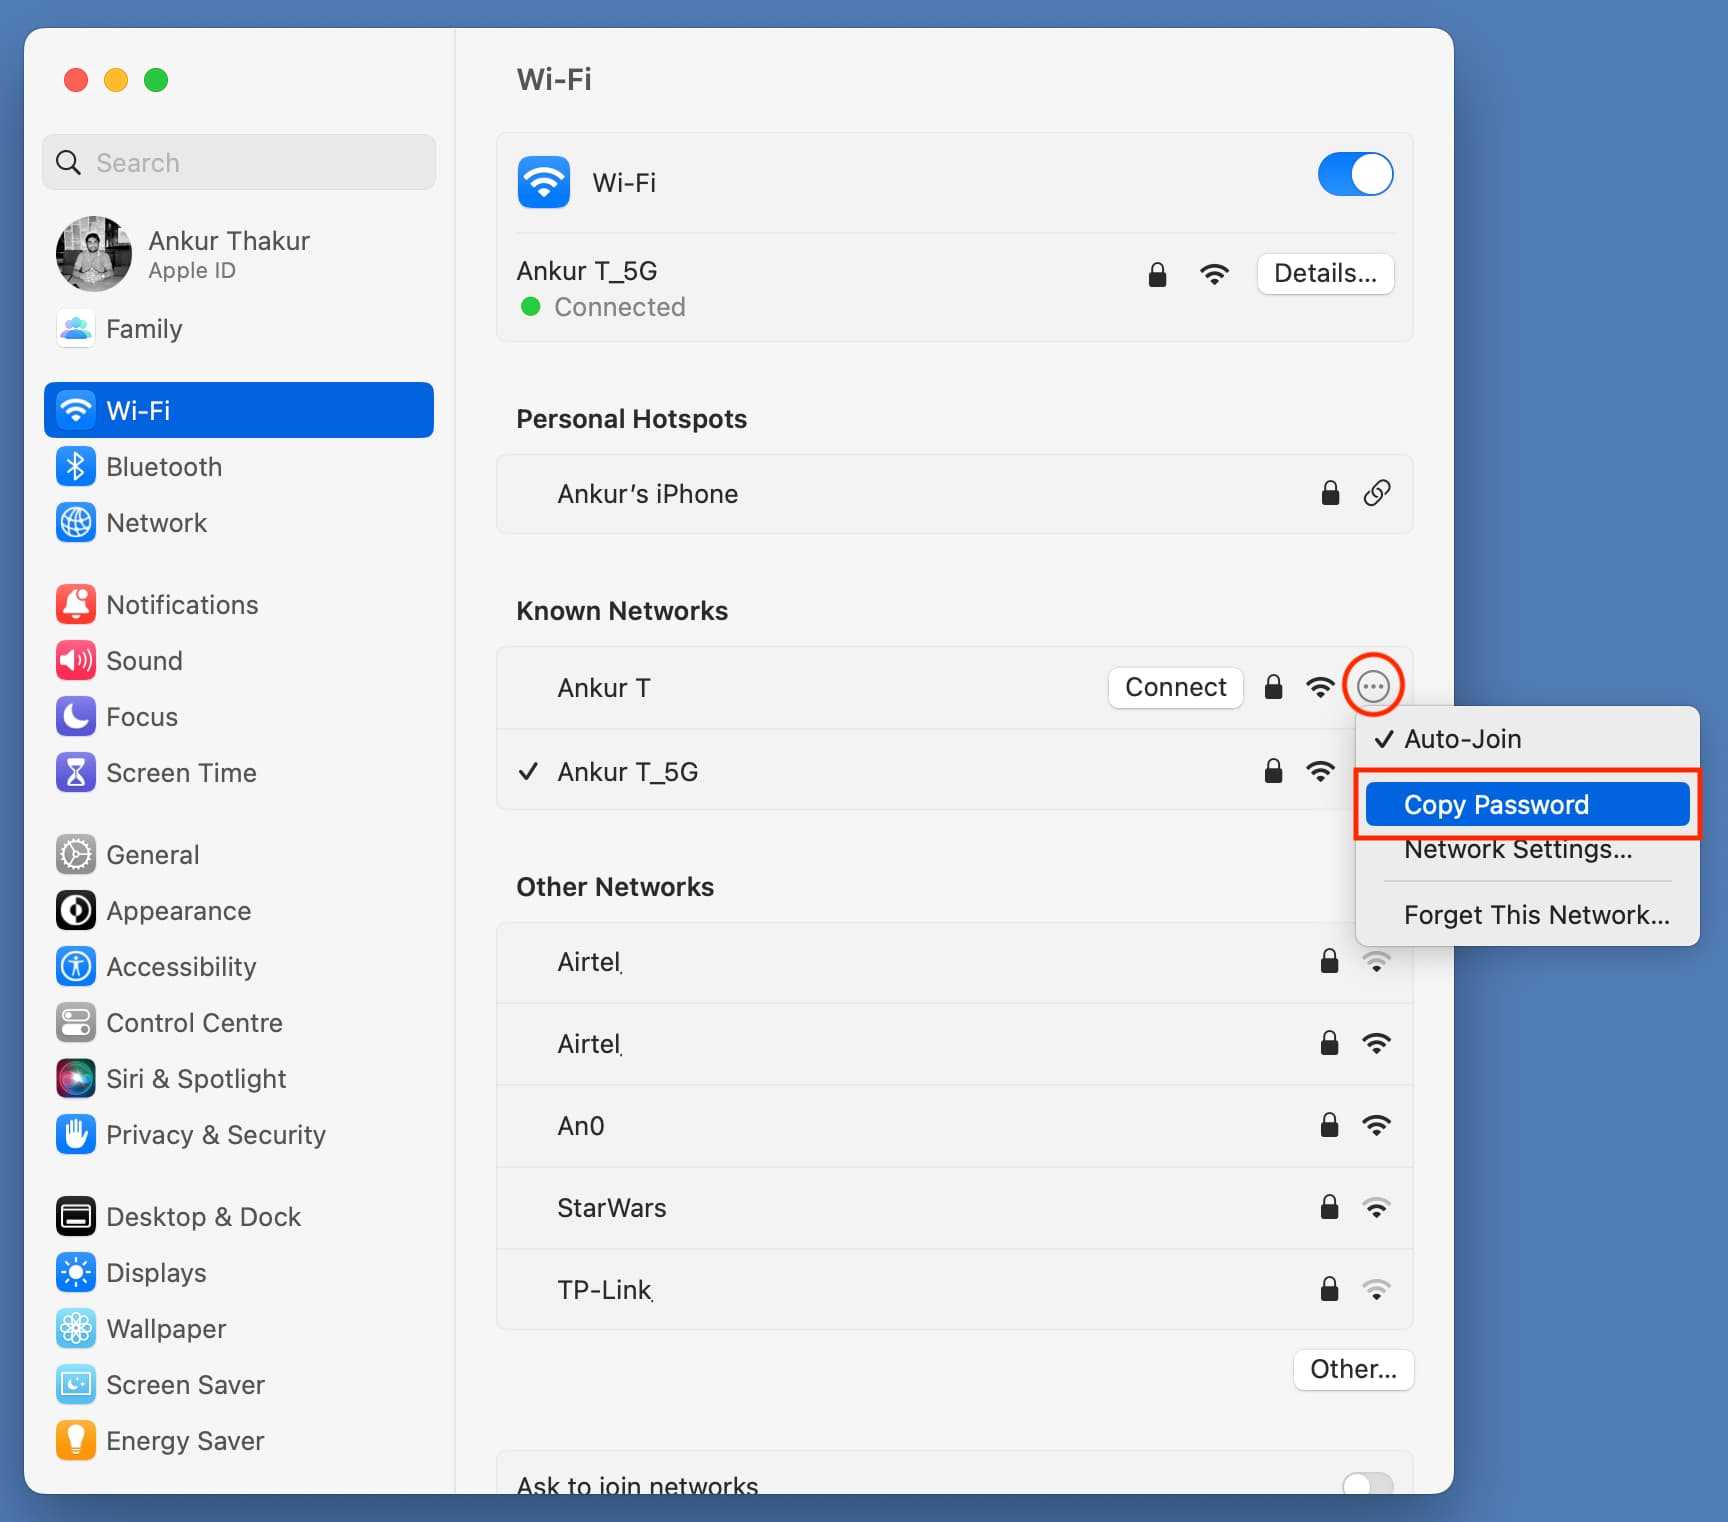
Task: Open the Notifications bell icon
Action: 76,605
